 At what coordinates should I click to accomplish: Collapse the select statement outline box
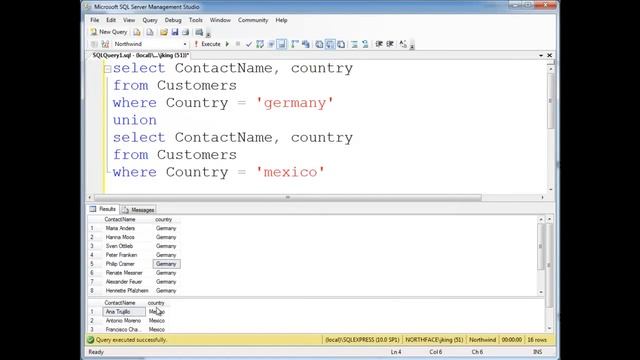pyautogui.click(x=107, y=69)
